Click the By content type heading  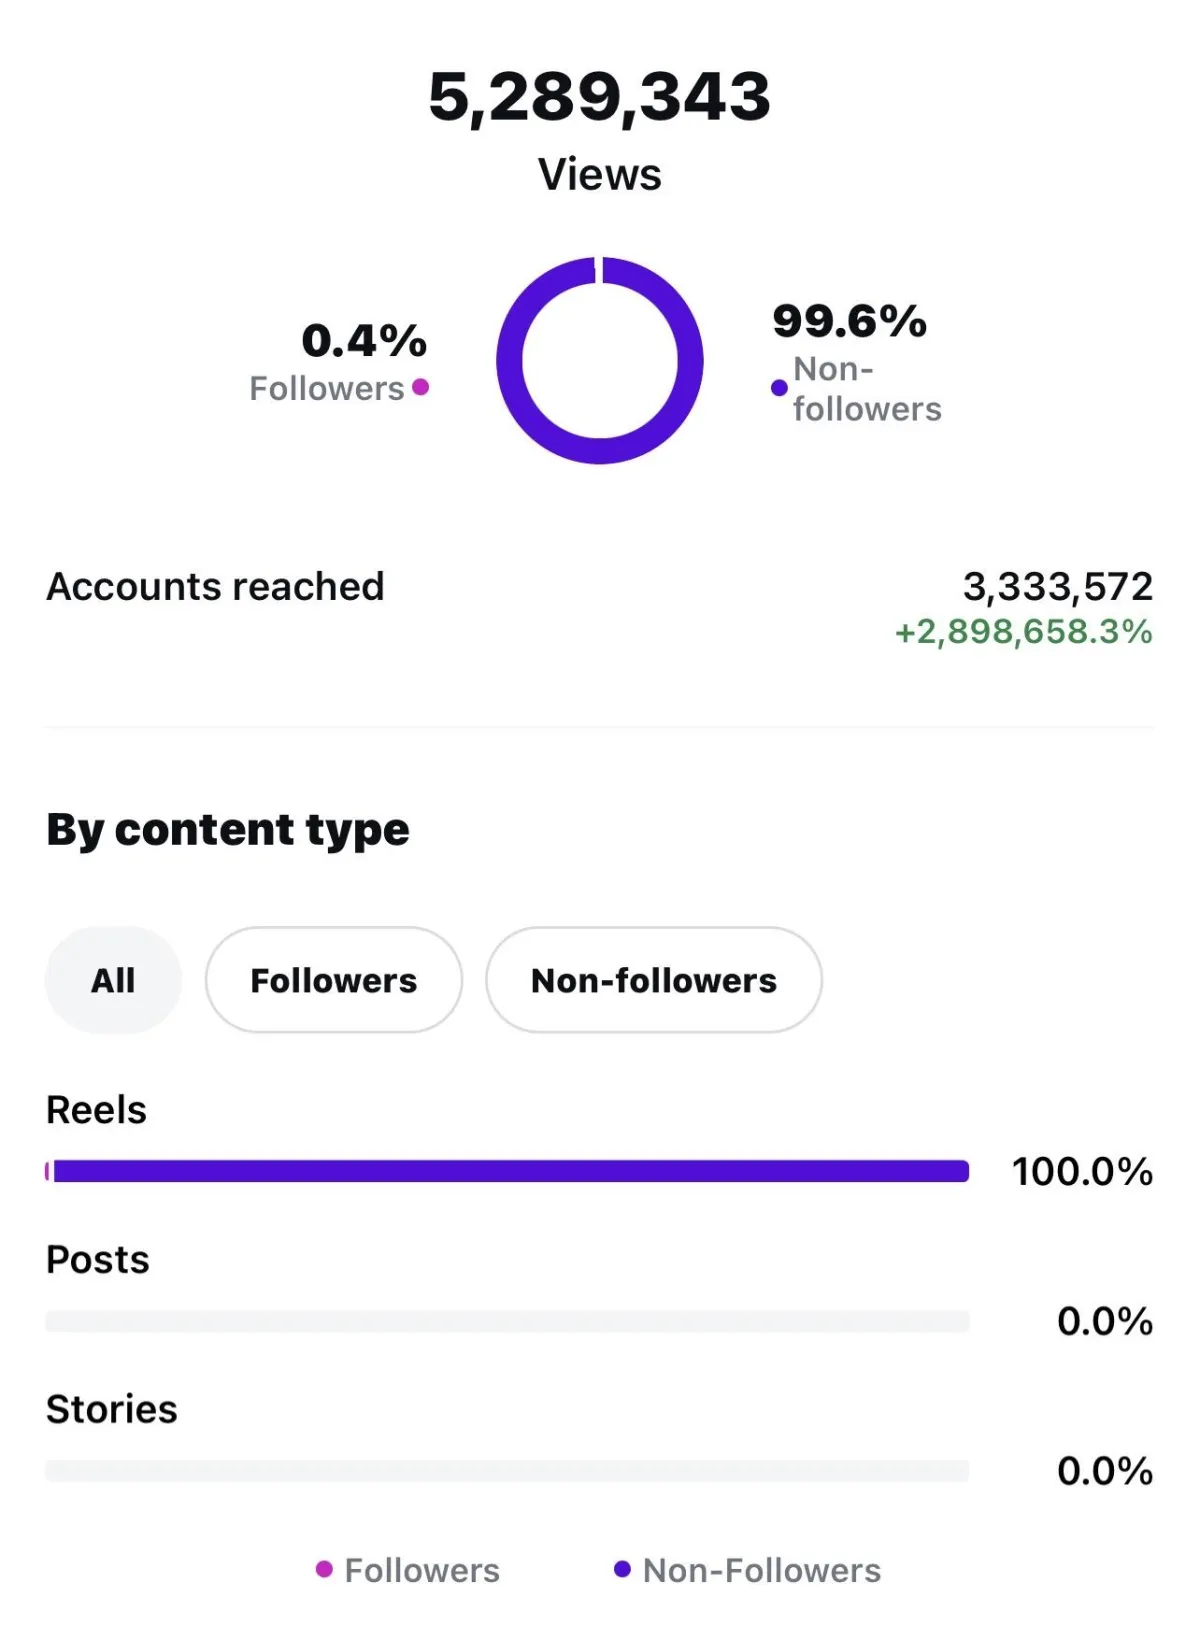228,830
